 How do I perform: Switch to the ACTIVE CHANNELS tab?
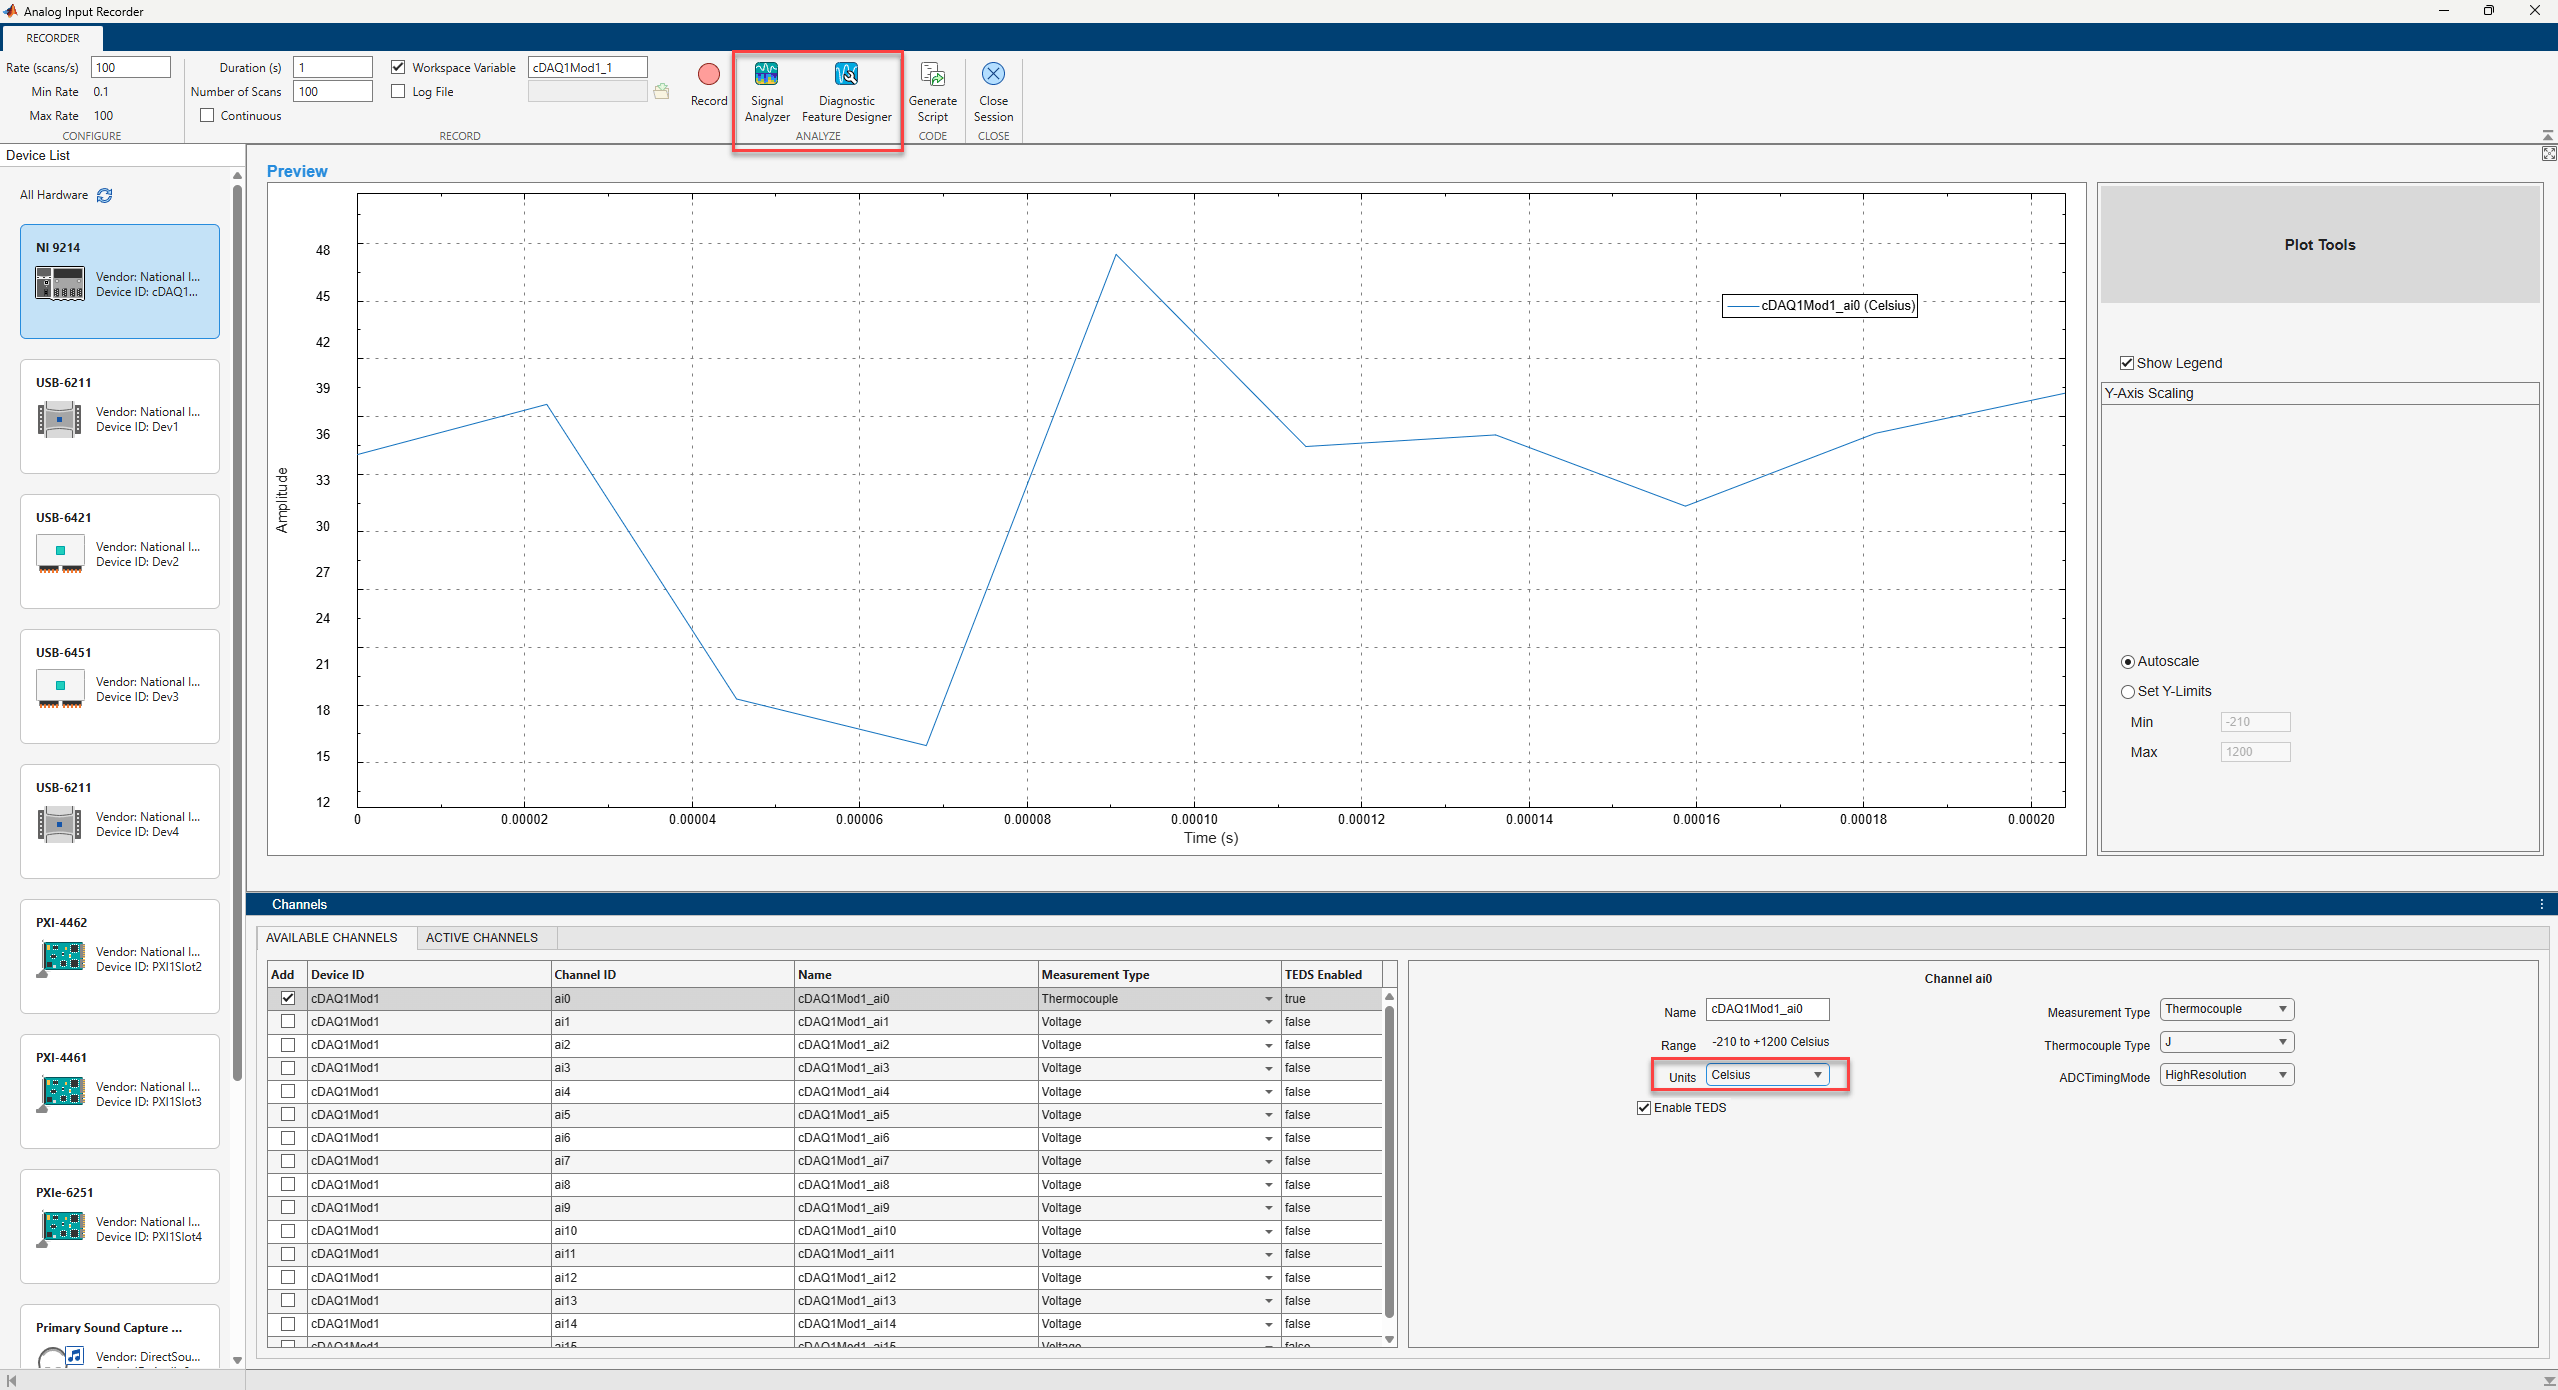(482, 938)
